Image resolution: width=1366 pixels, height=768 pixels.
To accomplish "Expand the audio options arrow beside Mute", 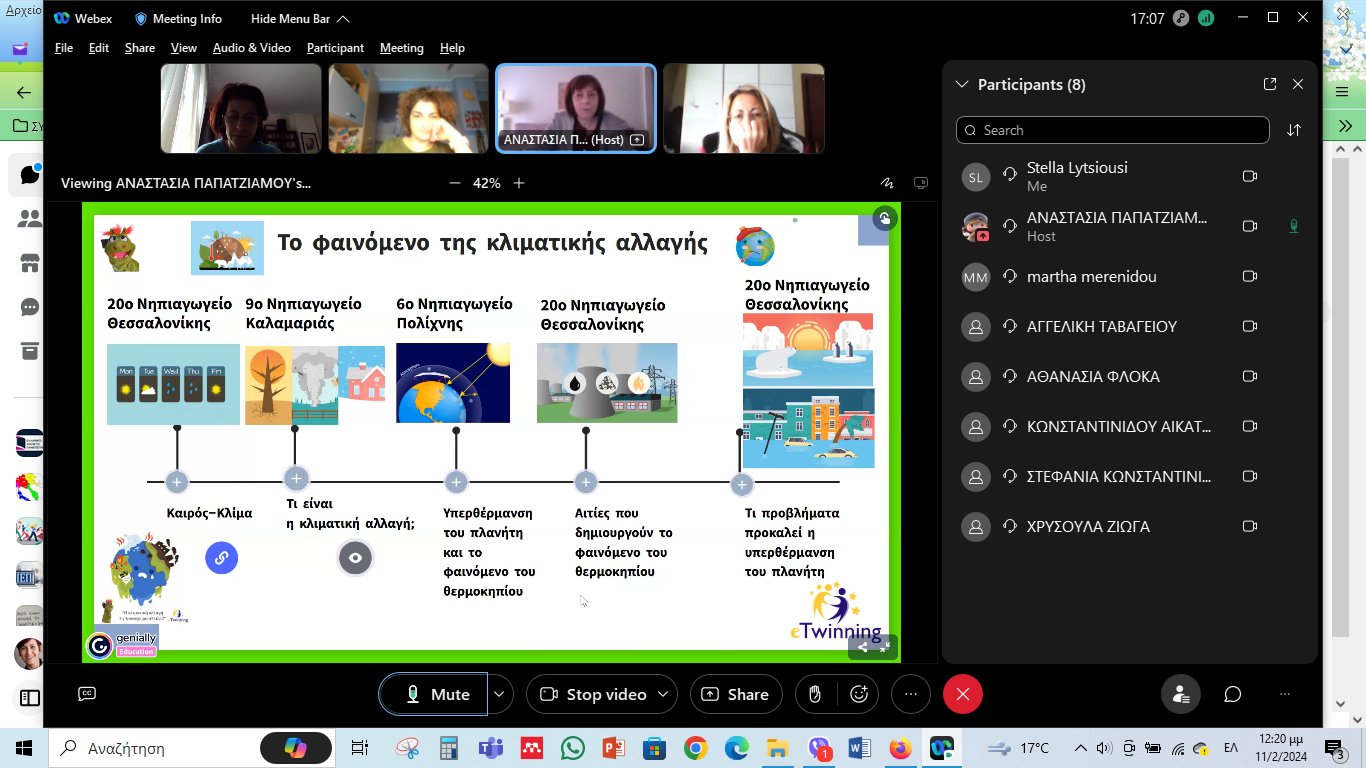I will [500, 694].
